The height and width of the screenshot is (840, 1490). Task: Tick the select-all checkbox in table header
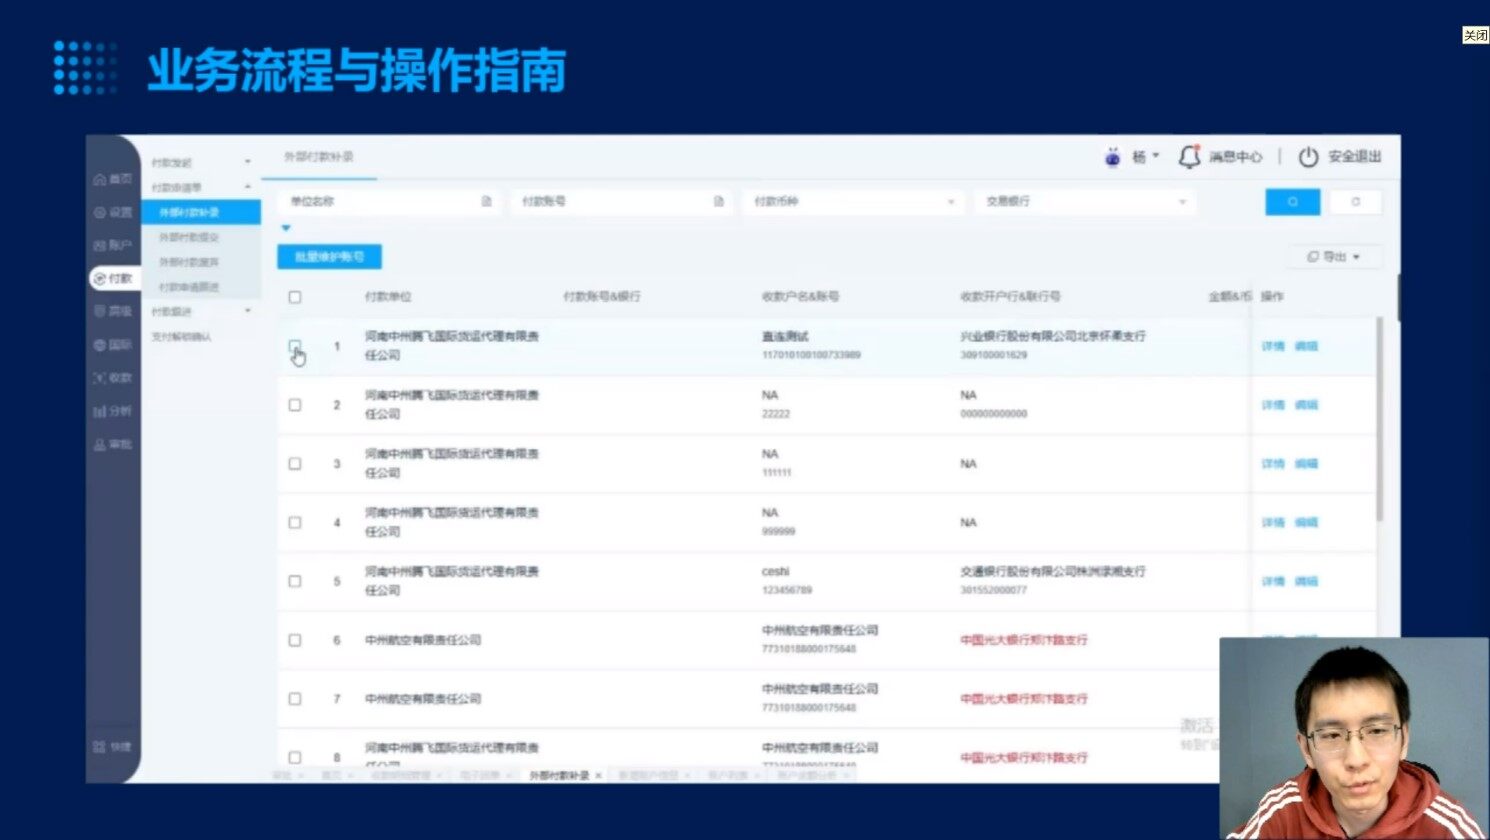pyautogui.click(x=295, y=297)
